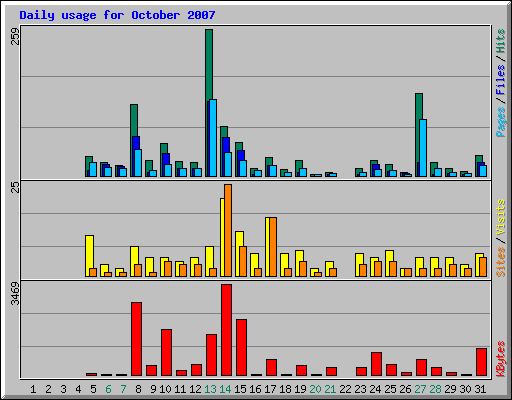Click green weekend day label 27
The image size is (512, 400).
[x=420, y=389]
